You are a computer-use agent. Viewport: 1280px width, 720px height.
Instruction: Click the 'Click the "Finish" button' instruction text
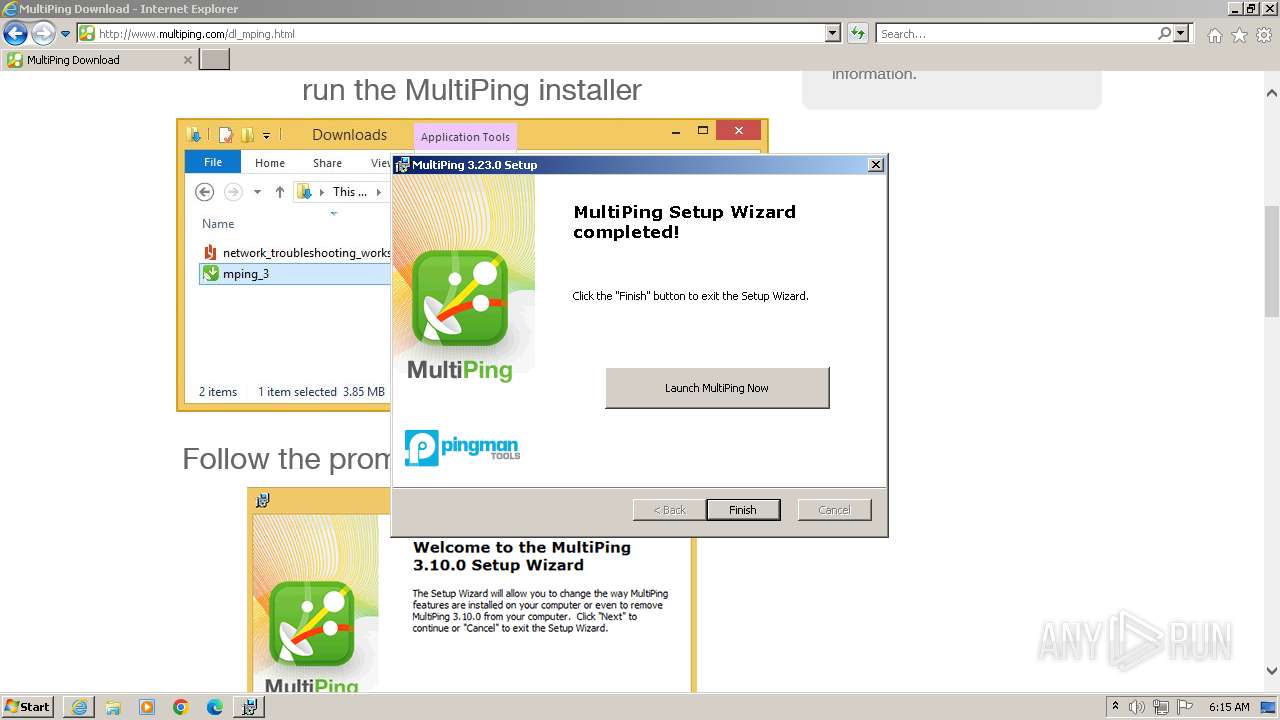point(690,296)
